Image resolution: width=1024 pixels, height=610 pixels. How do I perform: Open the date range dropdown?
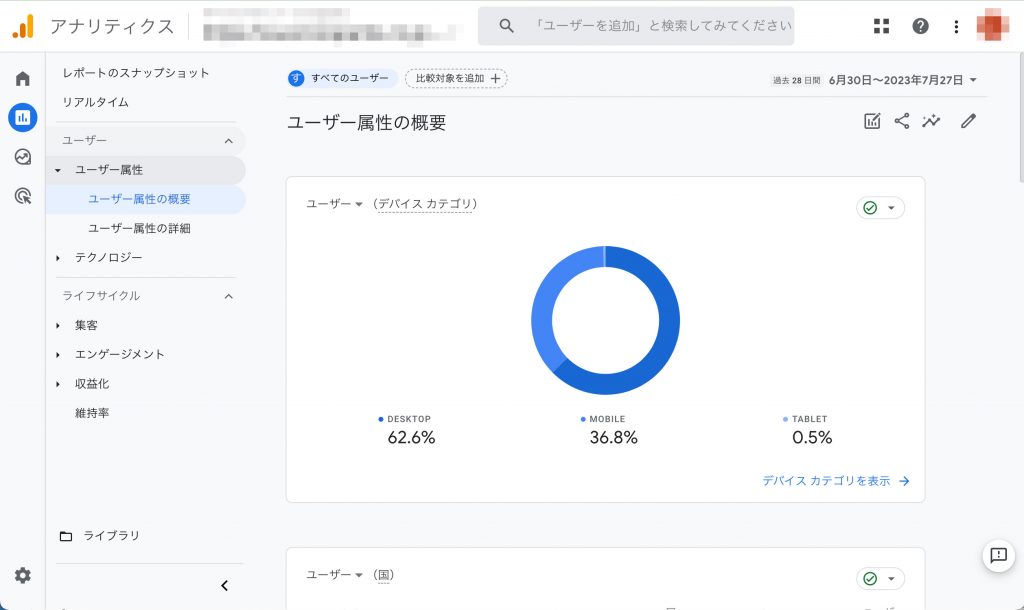pos(902,80)
